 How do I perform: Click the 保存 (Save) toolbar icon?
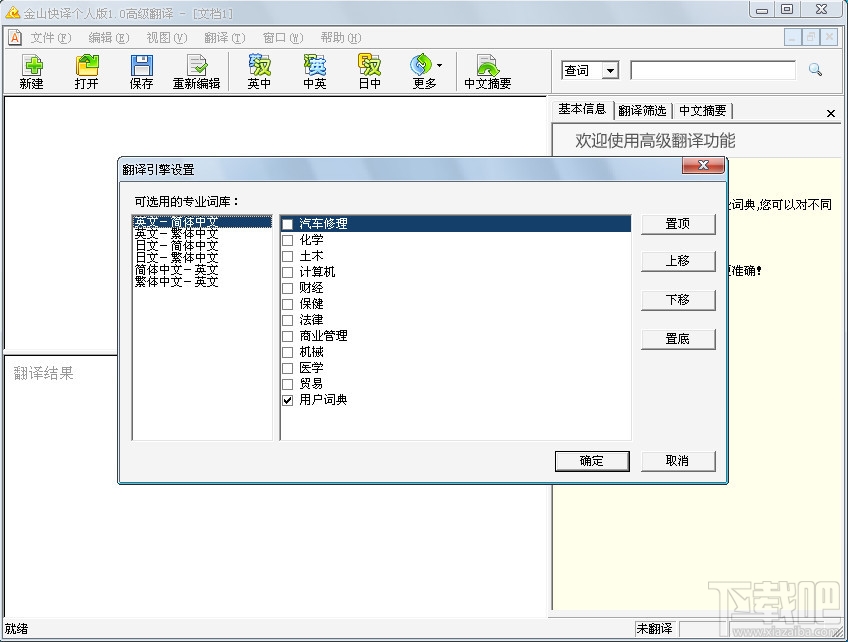(x=141, y=71)
